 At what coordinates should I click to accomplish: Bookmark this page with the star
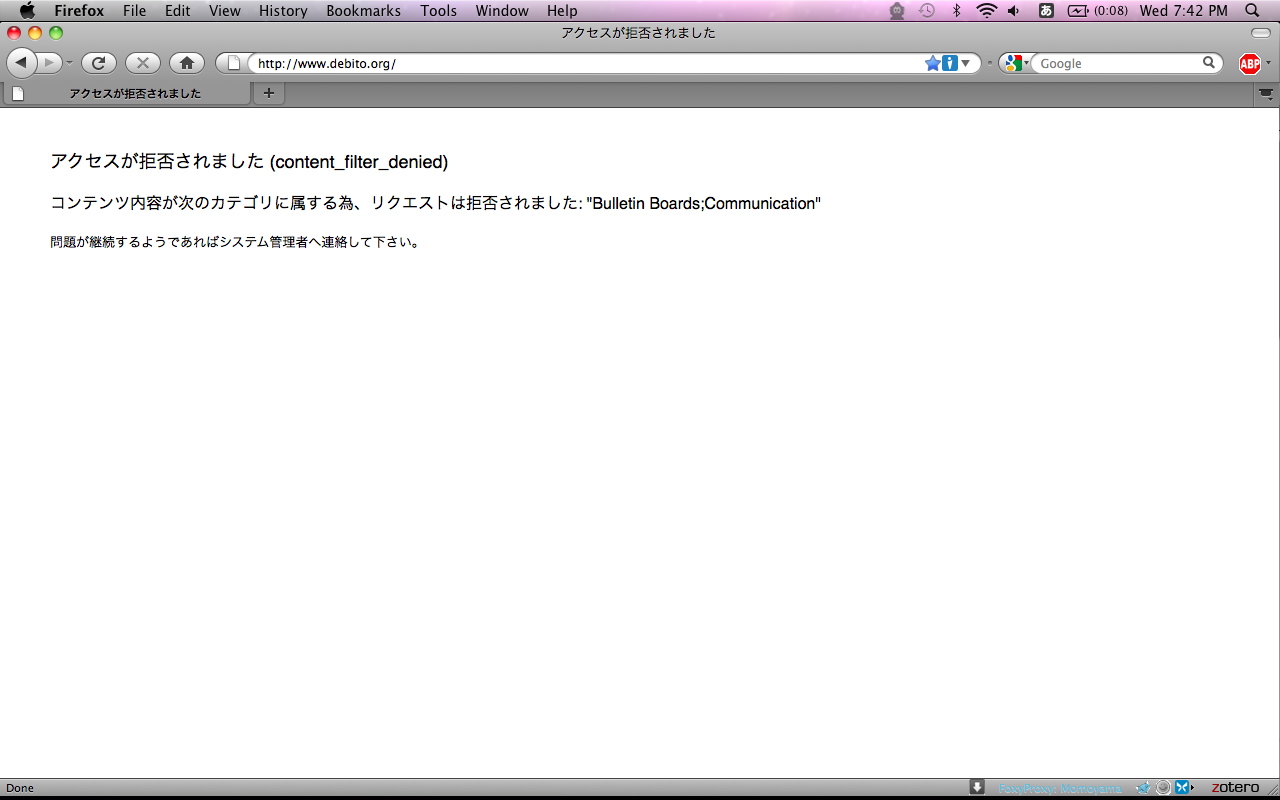coord(933,63)
